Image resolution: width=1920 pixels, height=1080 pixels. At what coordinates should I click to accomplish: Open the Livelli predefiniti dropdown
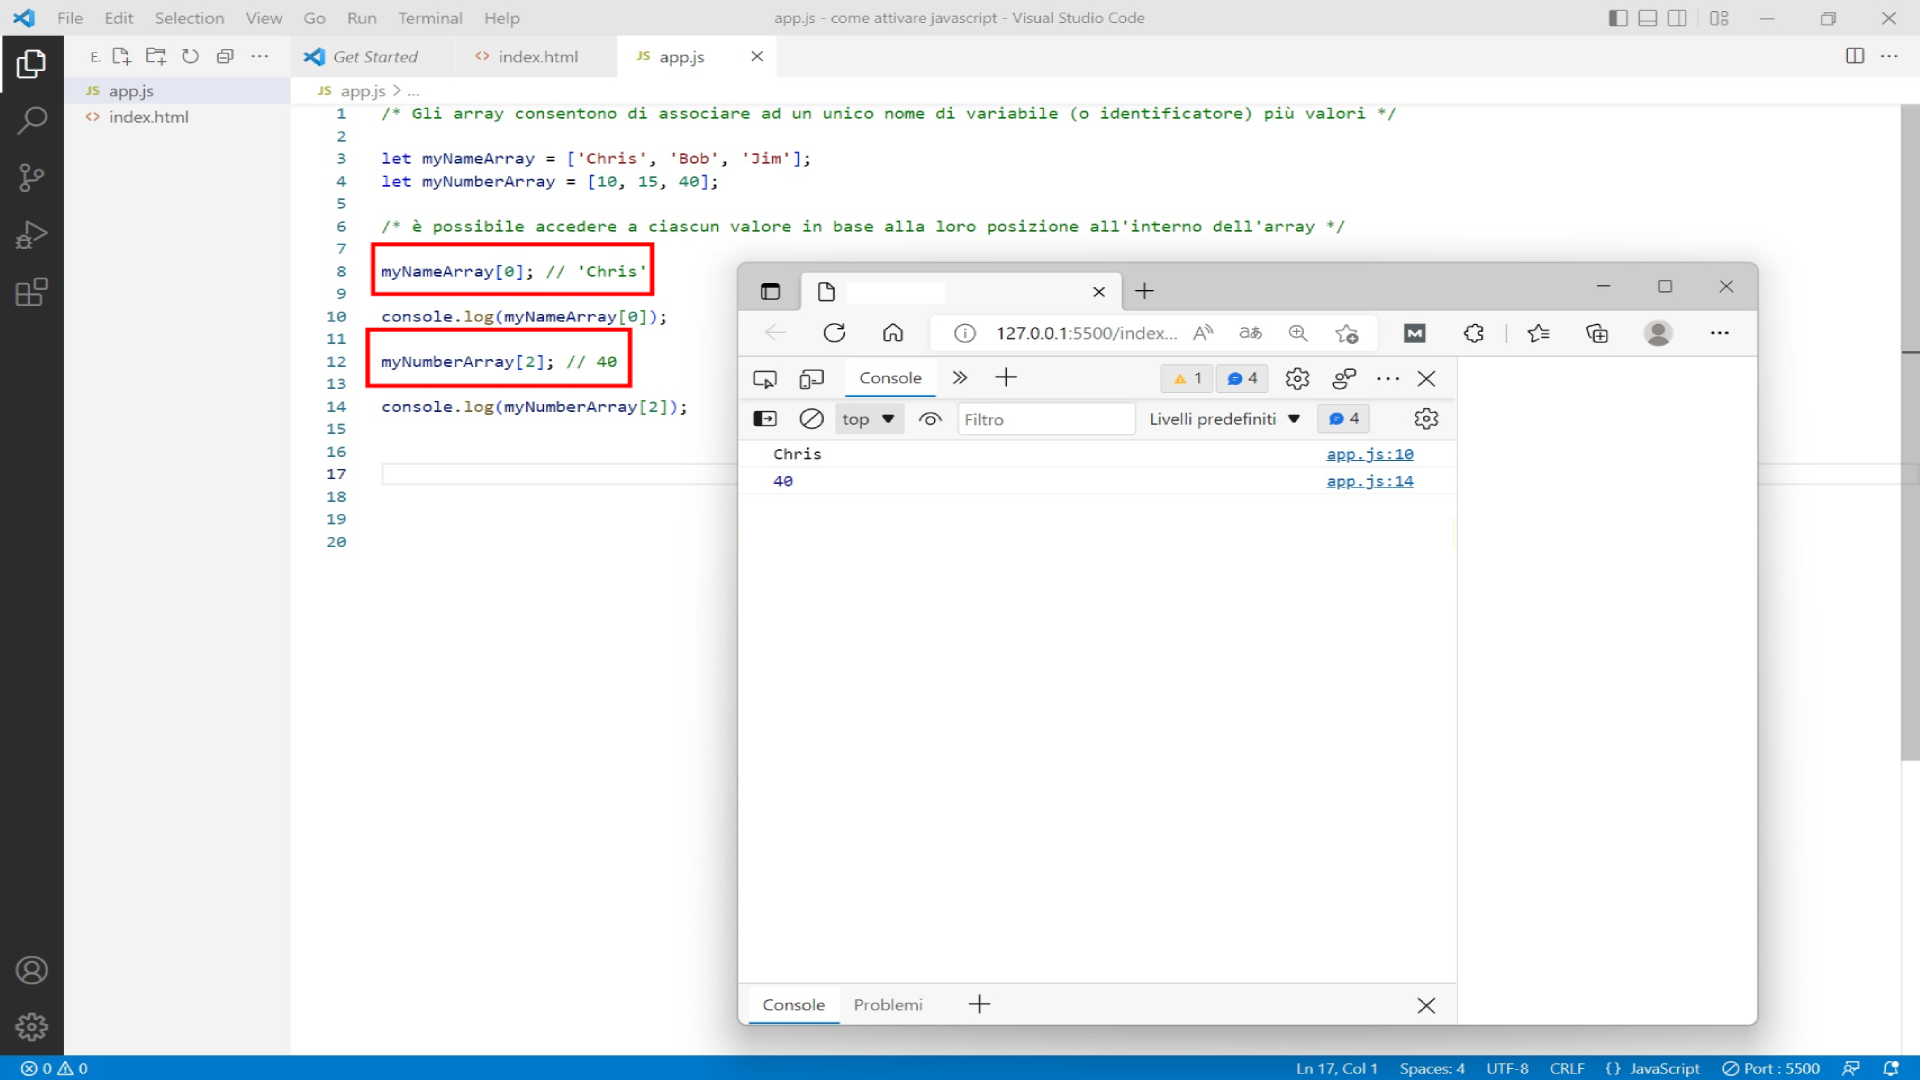point(1224,419)
